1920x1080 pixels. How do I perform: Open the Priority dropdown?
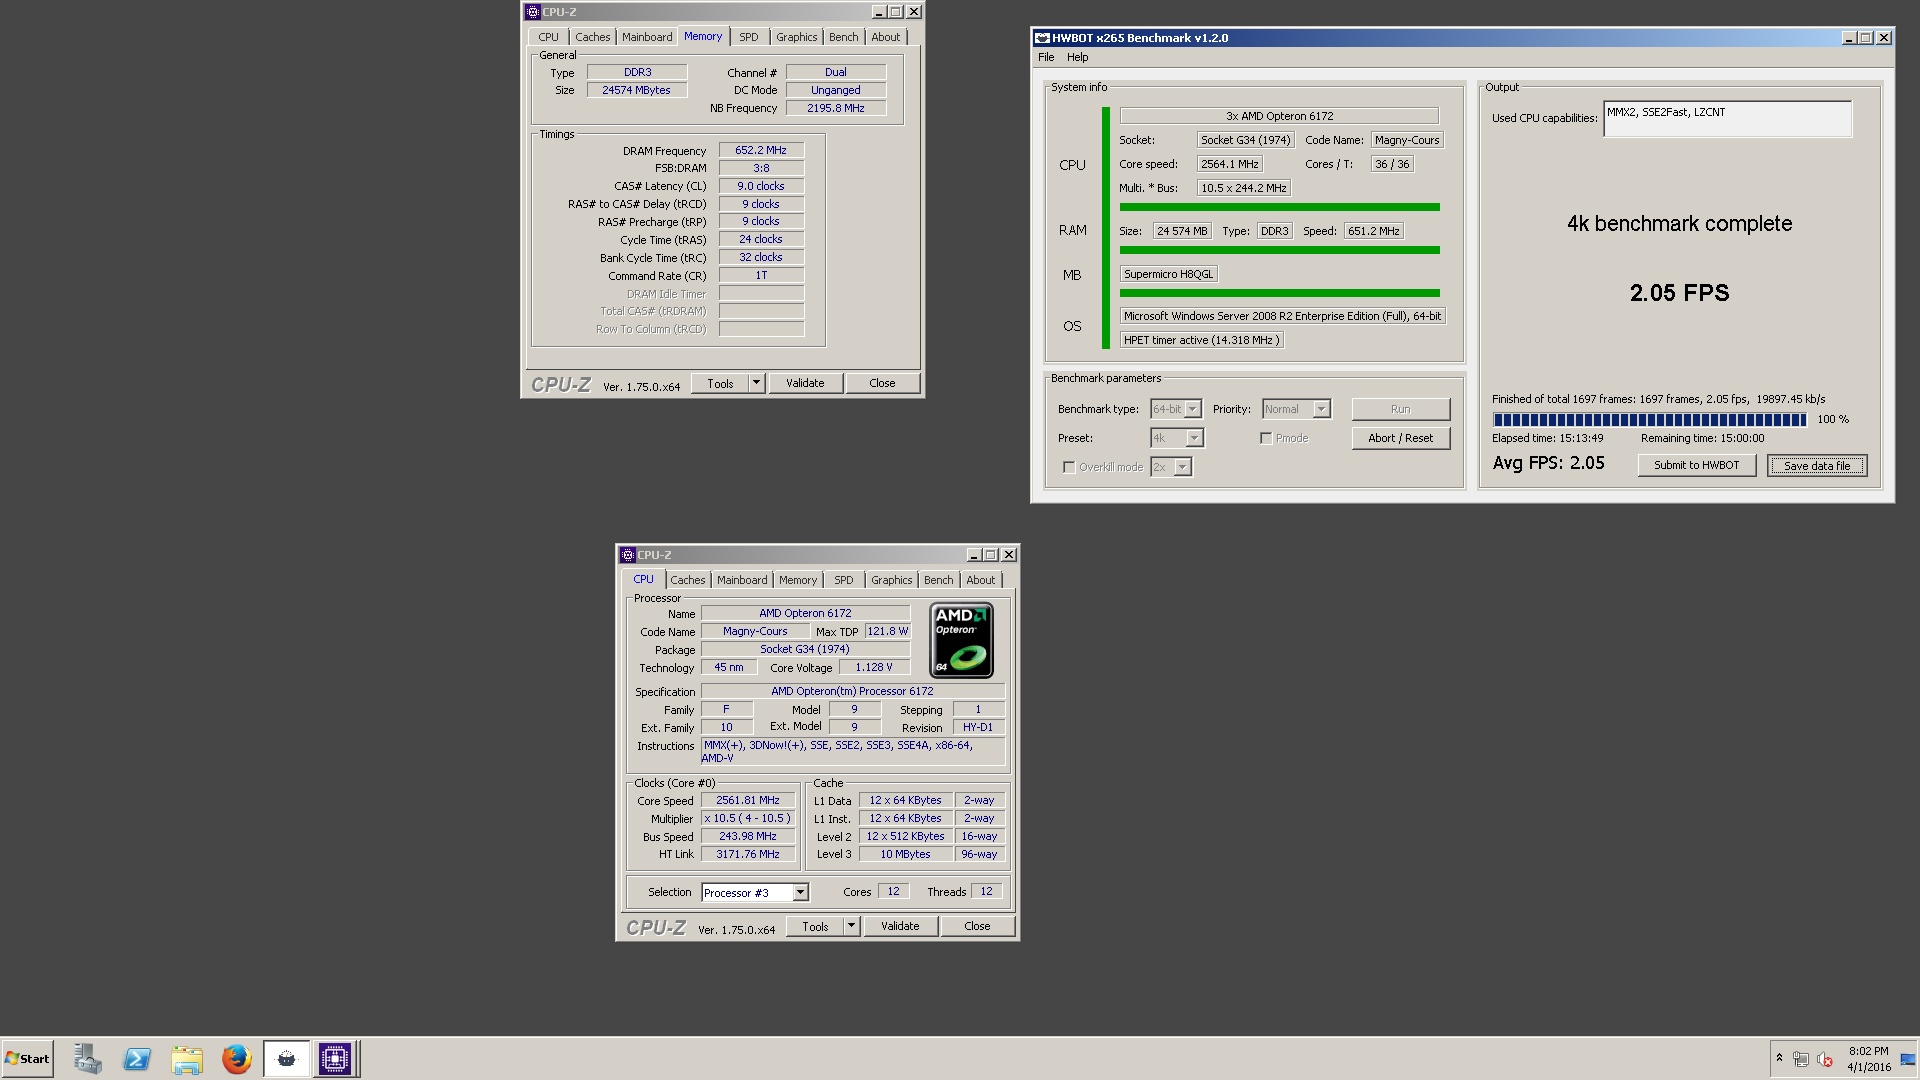1321,409
